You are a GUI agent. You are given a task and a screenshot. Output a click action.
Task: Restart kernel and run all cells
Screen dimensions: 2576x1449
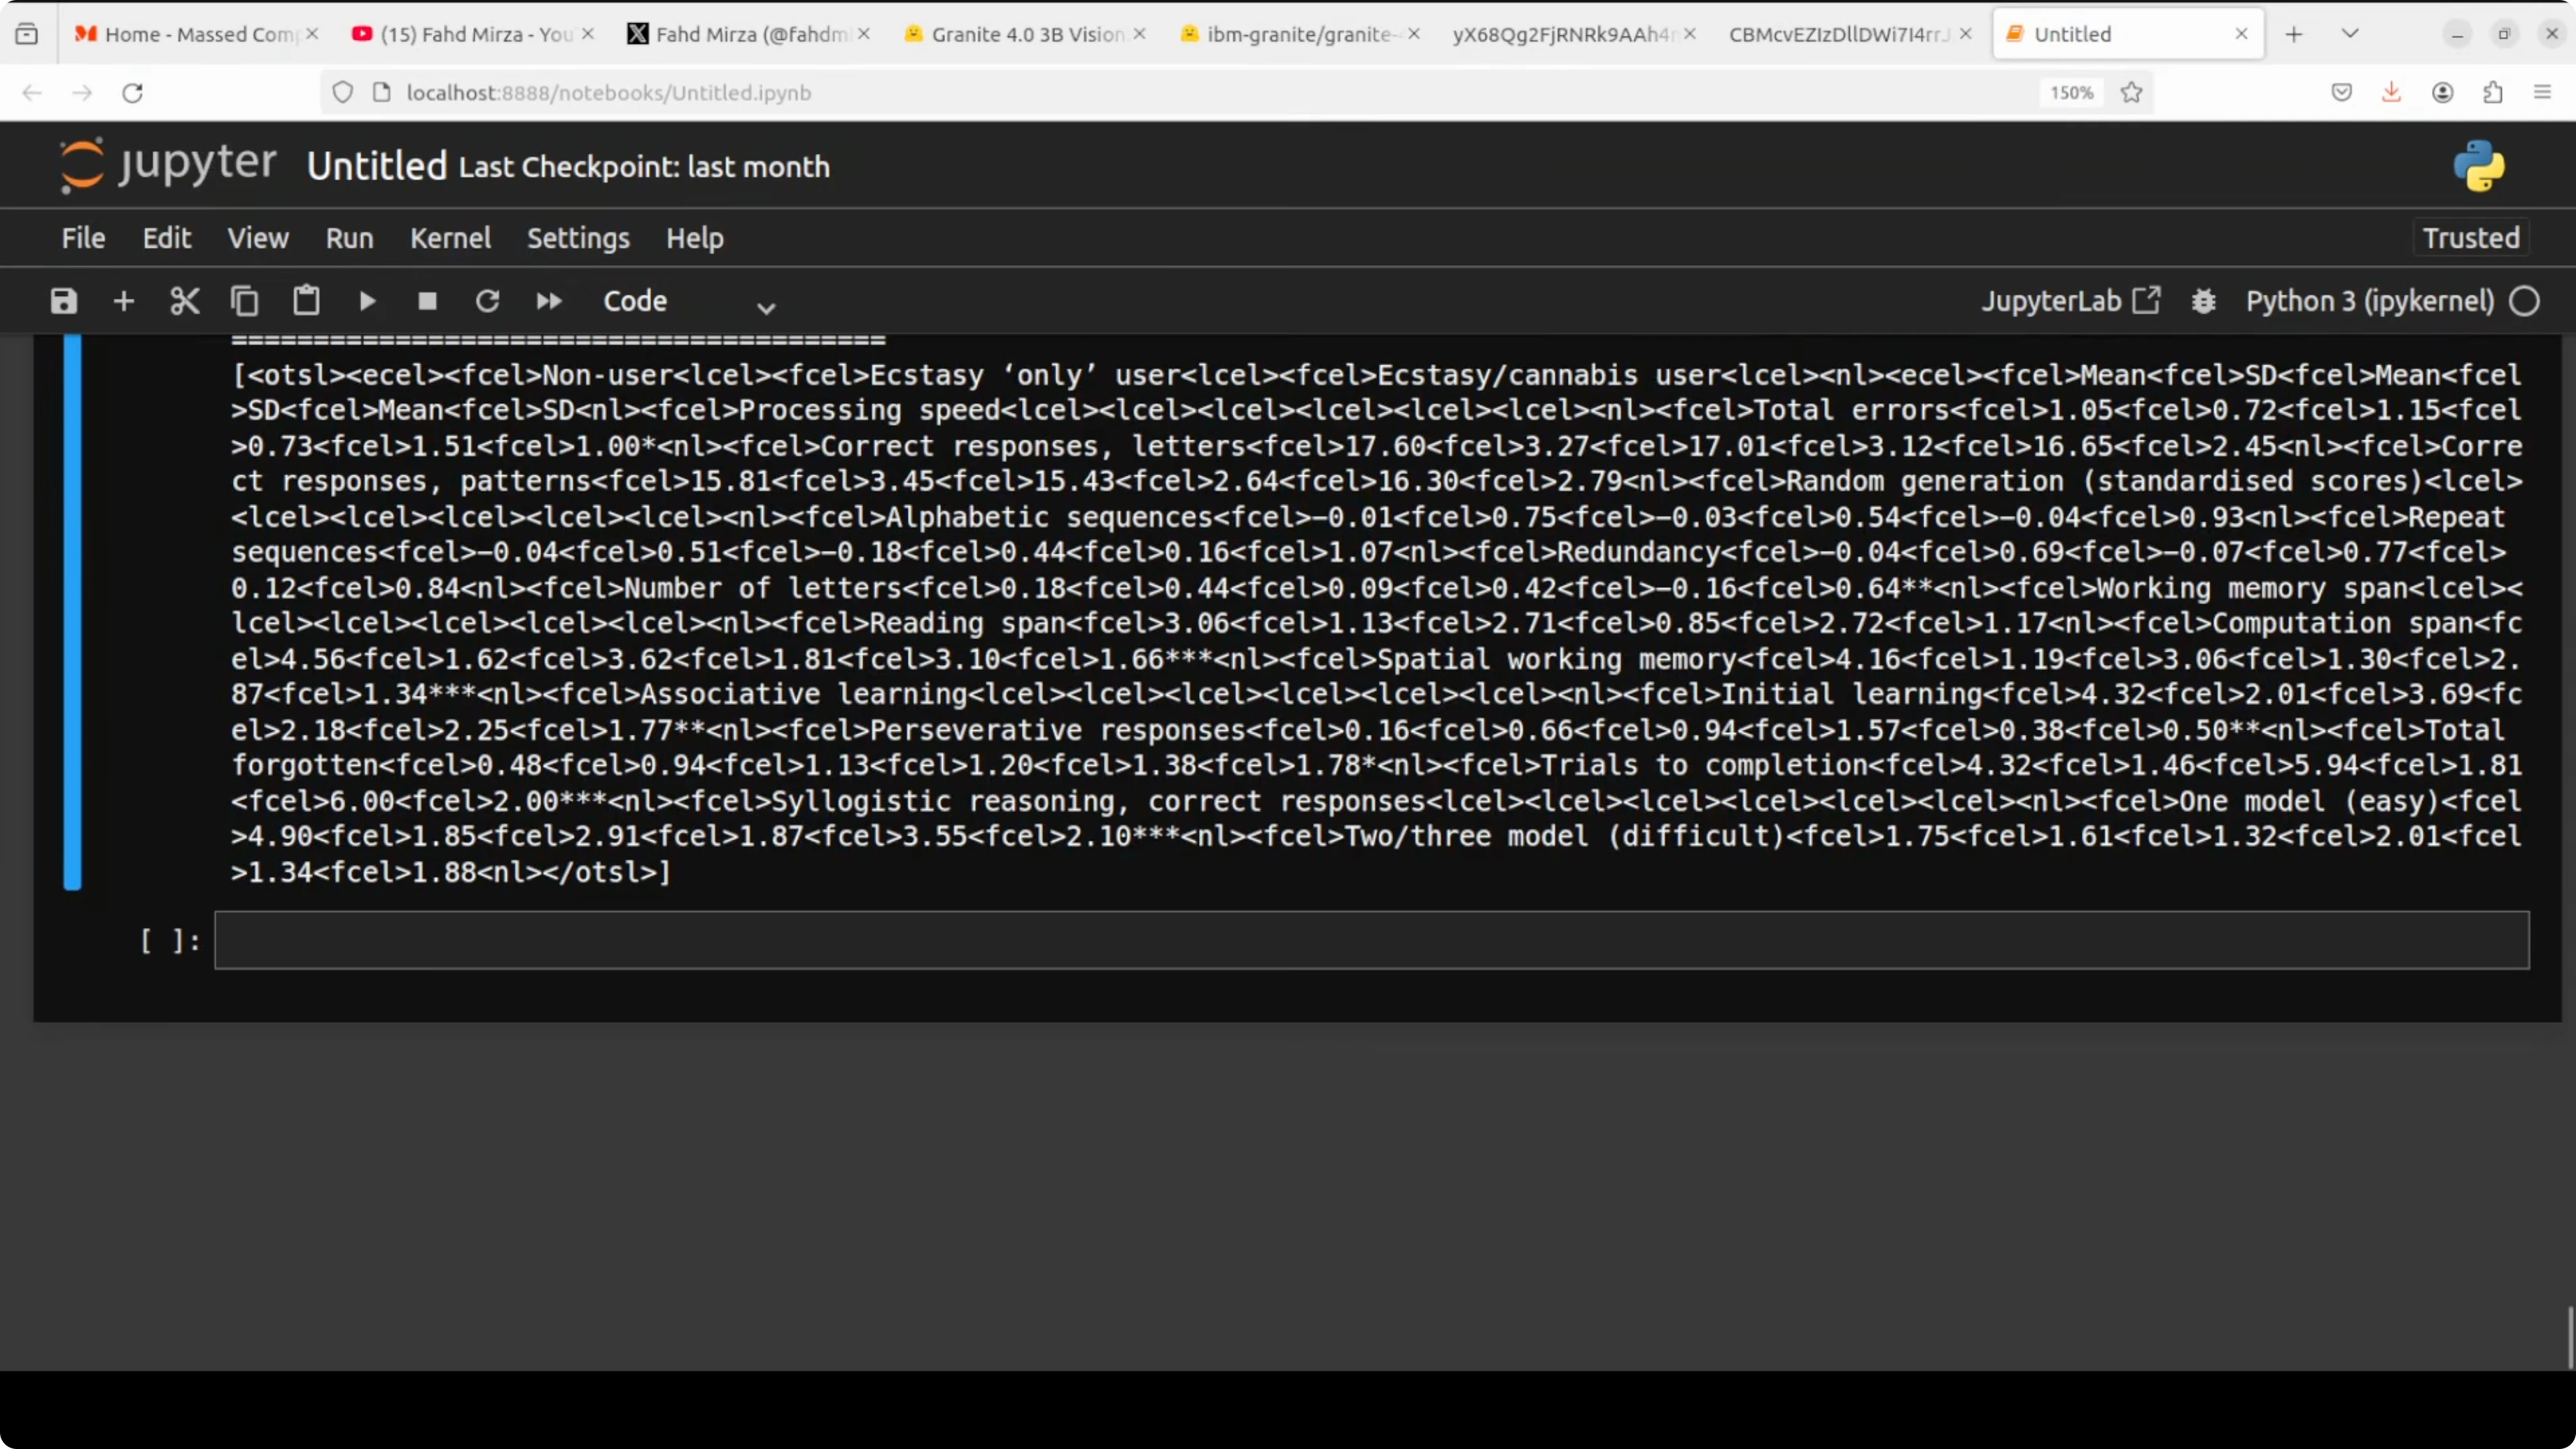(549, 301)
